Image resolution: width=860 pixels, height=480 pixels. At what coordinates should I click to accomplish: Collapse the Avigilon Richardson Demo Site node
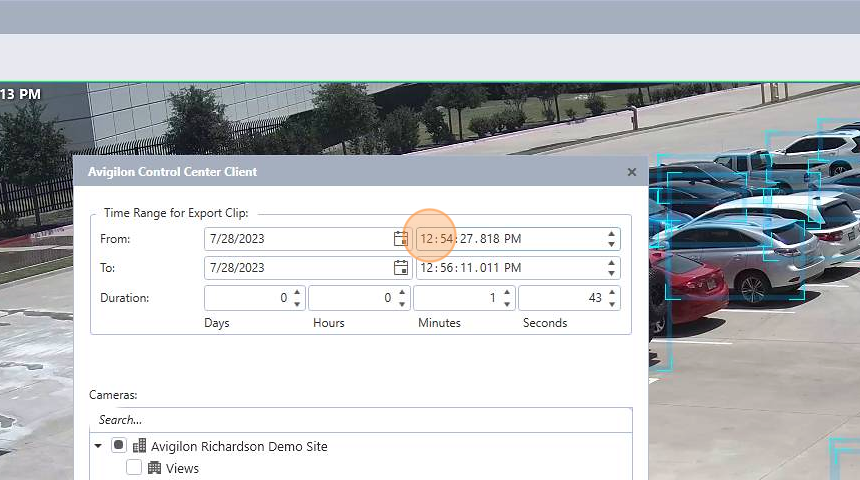tap(98, 446)
